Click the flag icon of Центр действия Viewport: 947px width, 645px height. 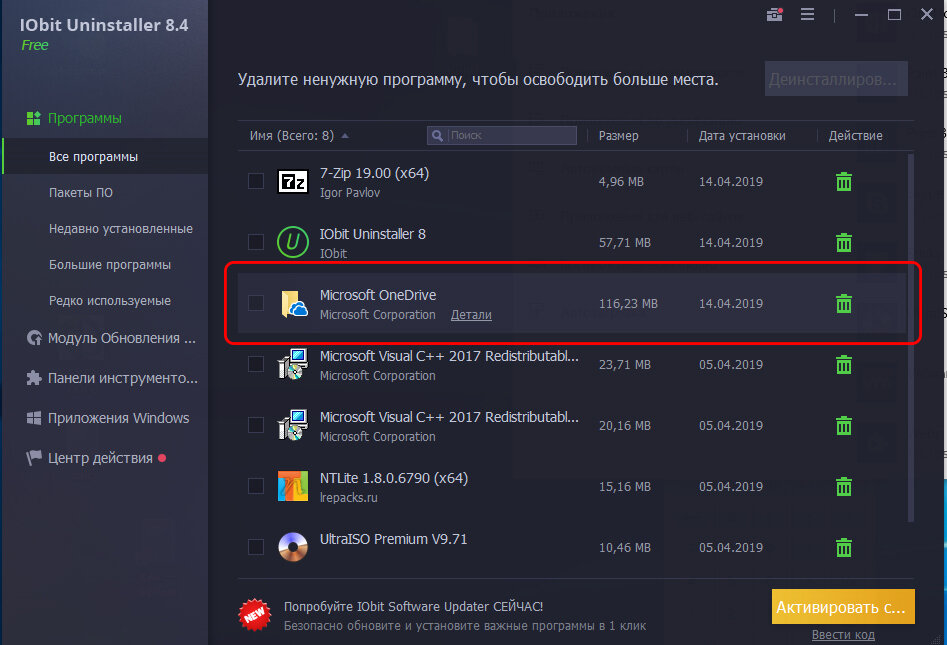34,458
